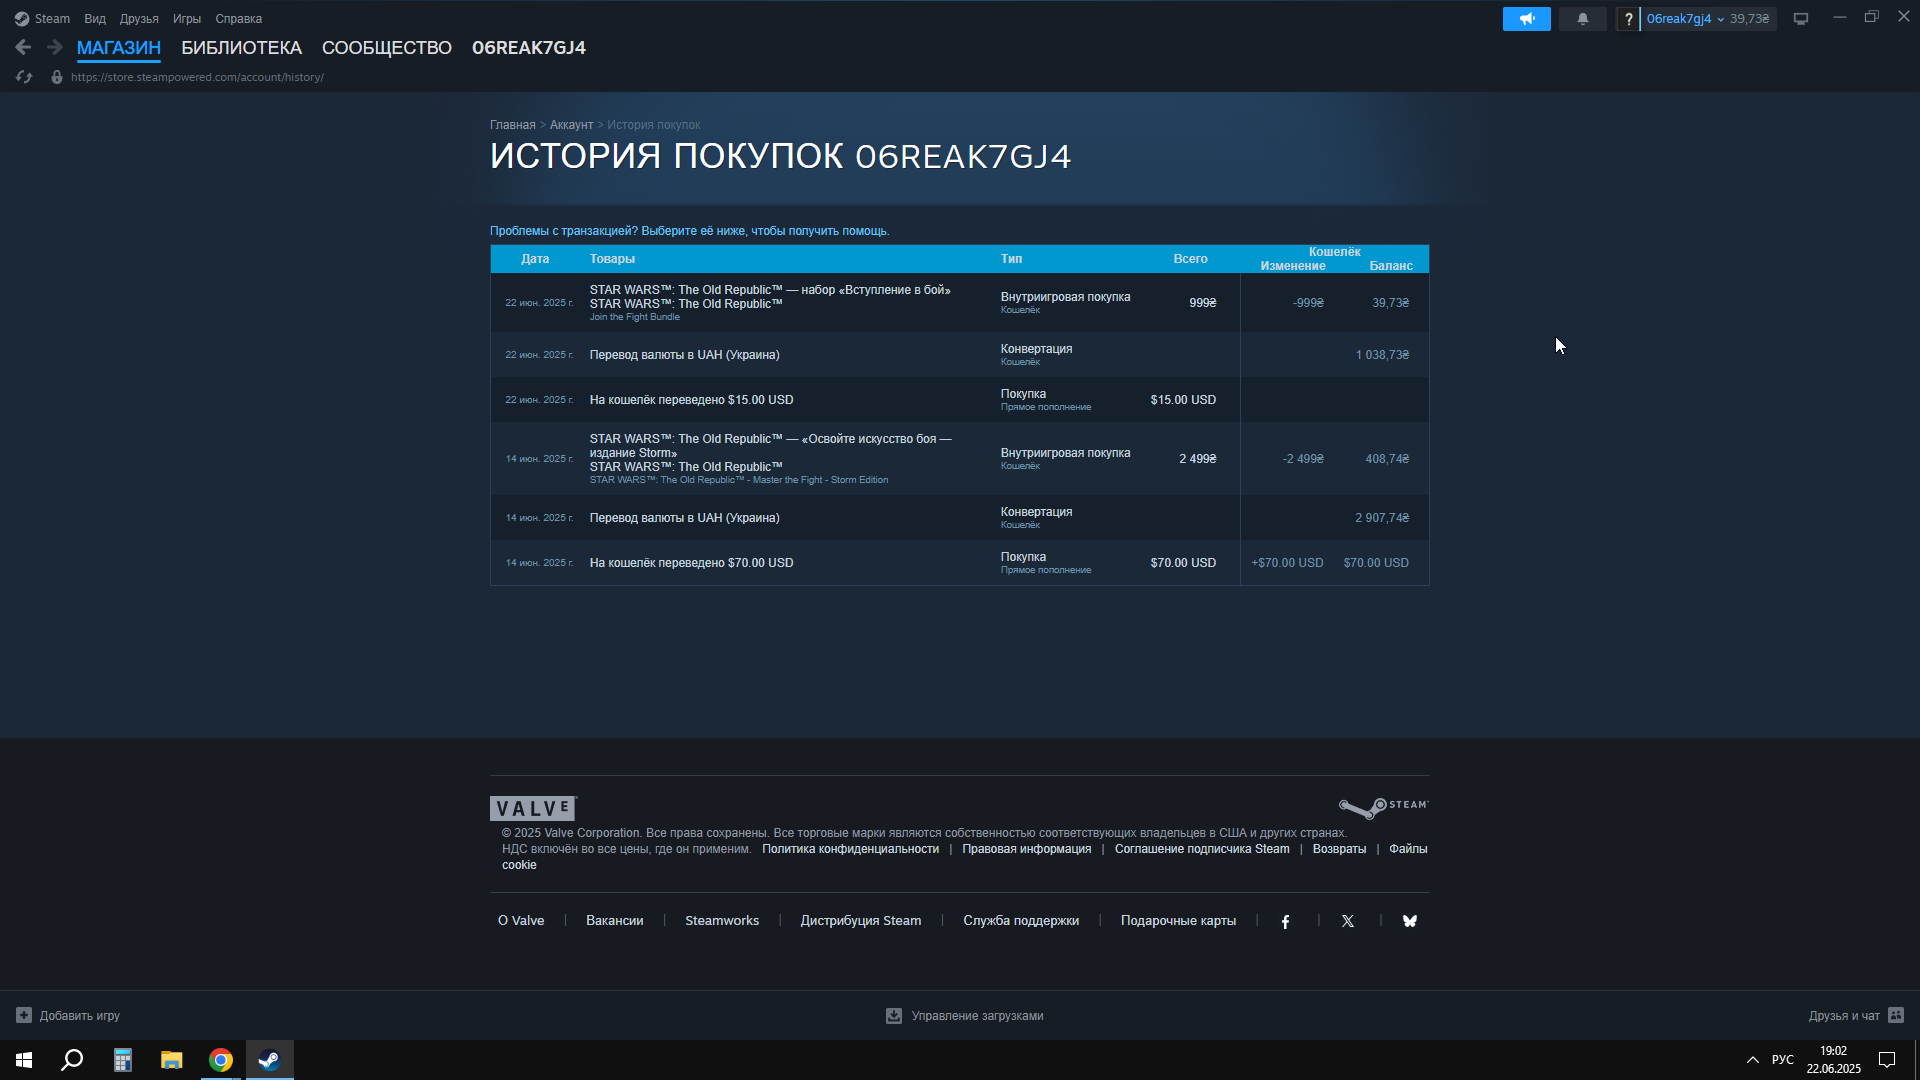Click the Steam logo in footer
Screen dimensions: 1920x1080
click(1384, 807)
